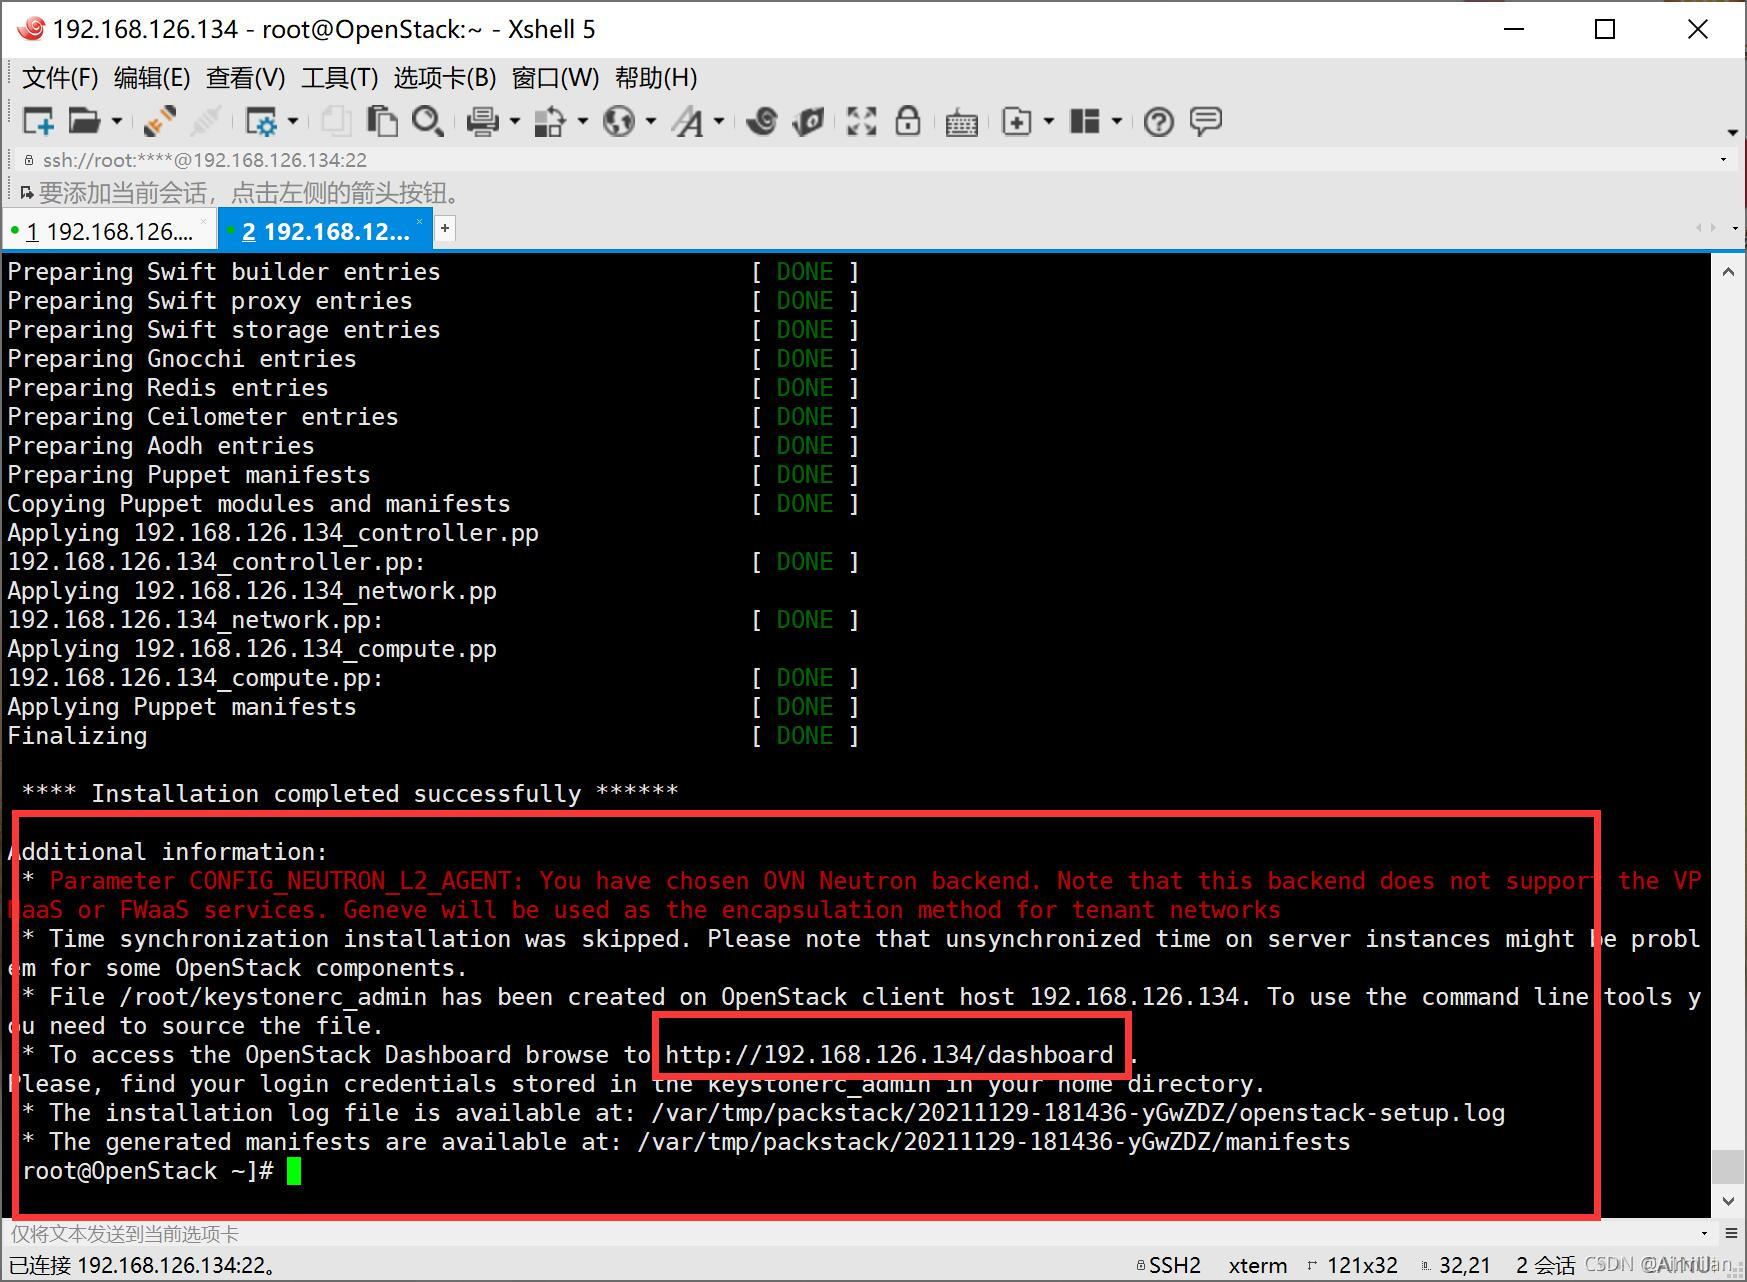Click the Reconnect plug icon
Image resolution: width=1747 pixels, height=1282 pixels.
pyautogui.click(x=159, y=121)
